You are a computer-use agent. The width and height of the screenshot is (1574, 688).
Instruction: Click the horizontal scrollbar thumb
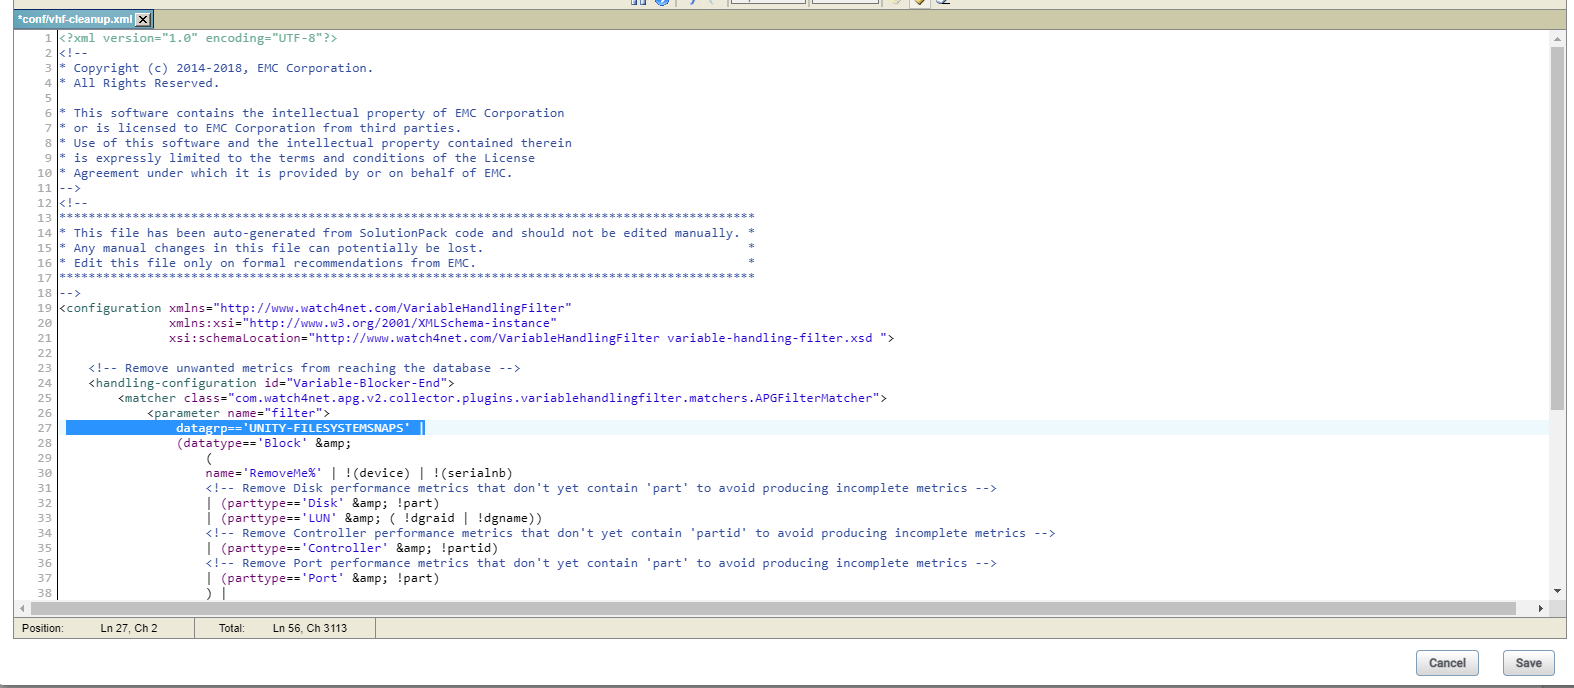point(772,608)
